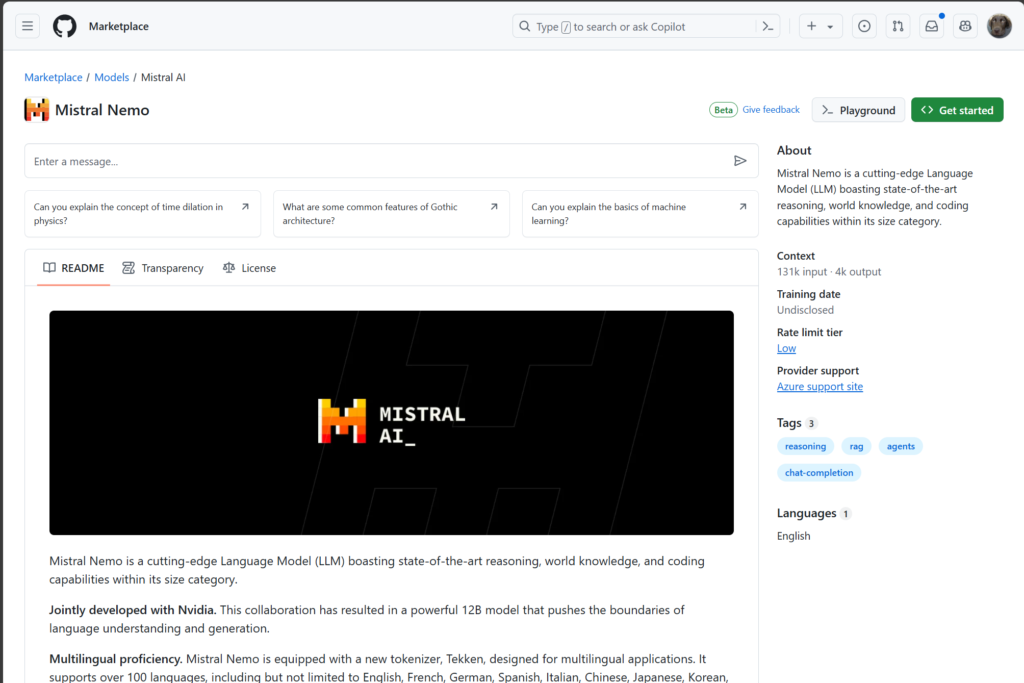Open the Copilot icon in header
Viewport: 1024px width, 683px height.
tap(965, 27)
